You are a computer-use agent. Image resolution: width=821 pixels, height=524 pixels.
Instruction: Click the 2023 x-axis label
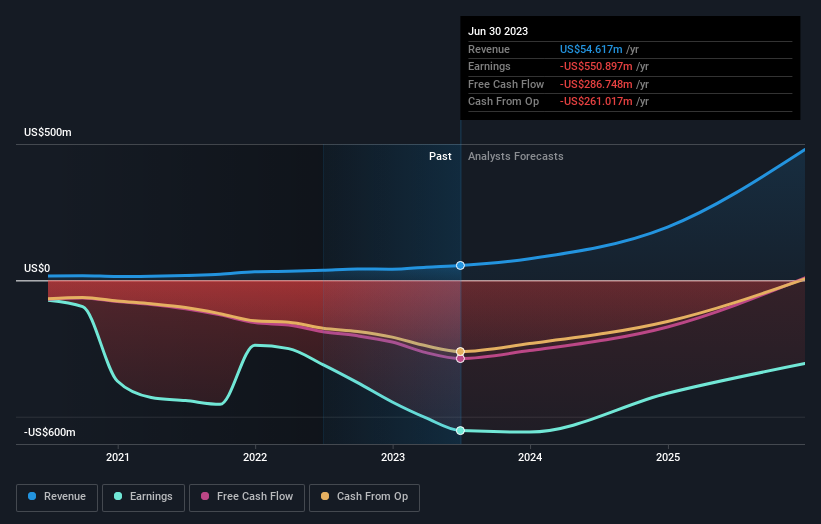tap(393, 457)
